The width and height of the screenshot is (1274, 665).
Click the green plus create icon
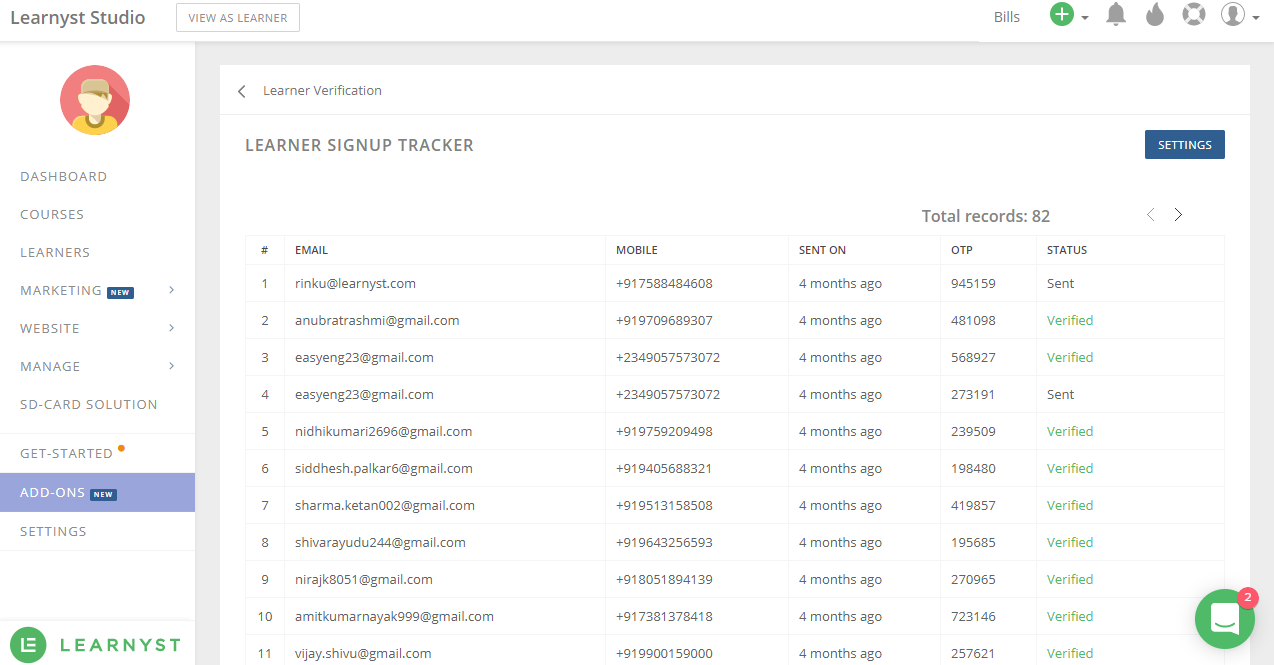point(1062,15)
